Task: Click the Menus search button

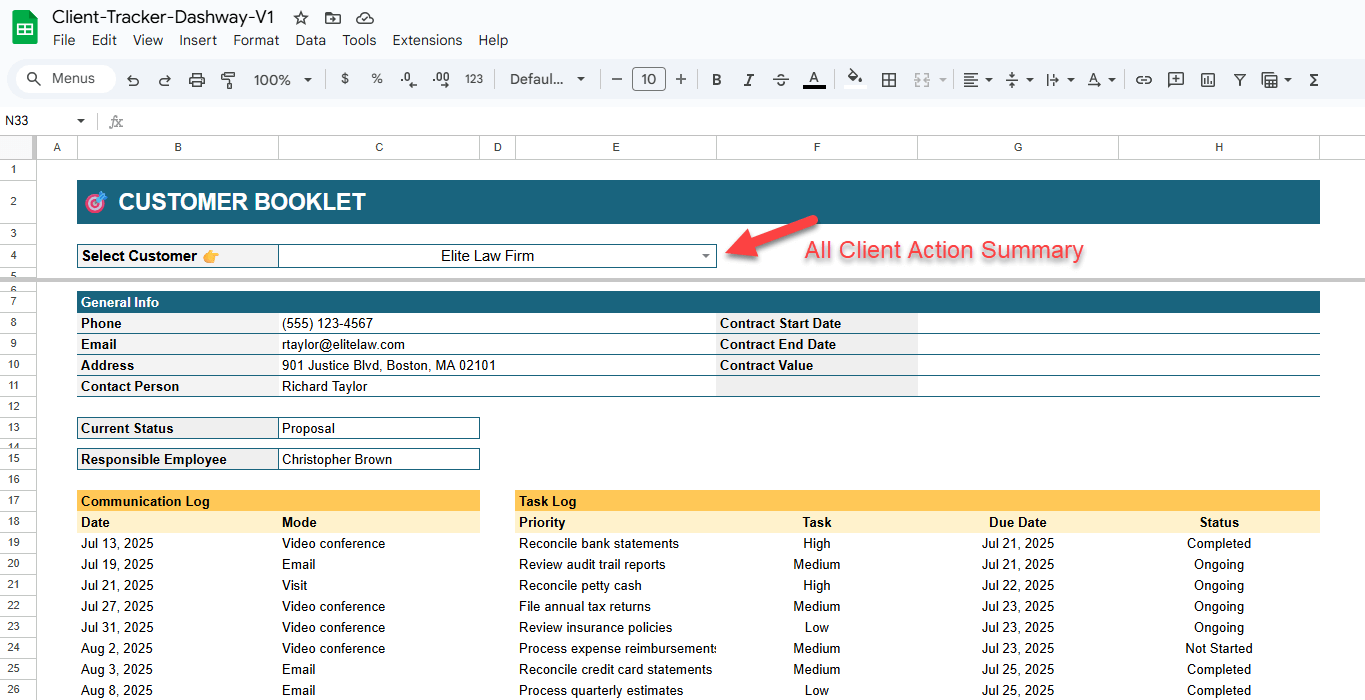Action: 63,78
